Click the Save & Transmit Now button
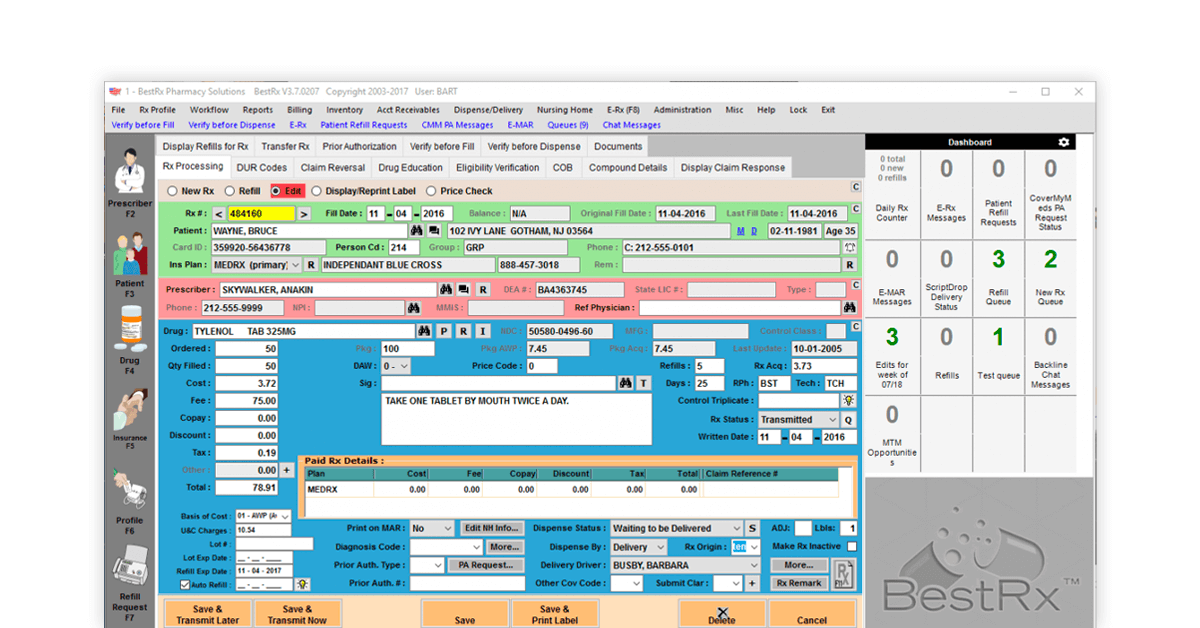Image resolution: width=1200 pixels, height=628 pixels. 297,614
